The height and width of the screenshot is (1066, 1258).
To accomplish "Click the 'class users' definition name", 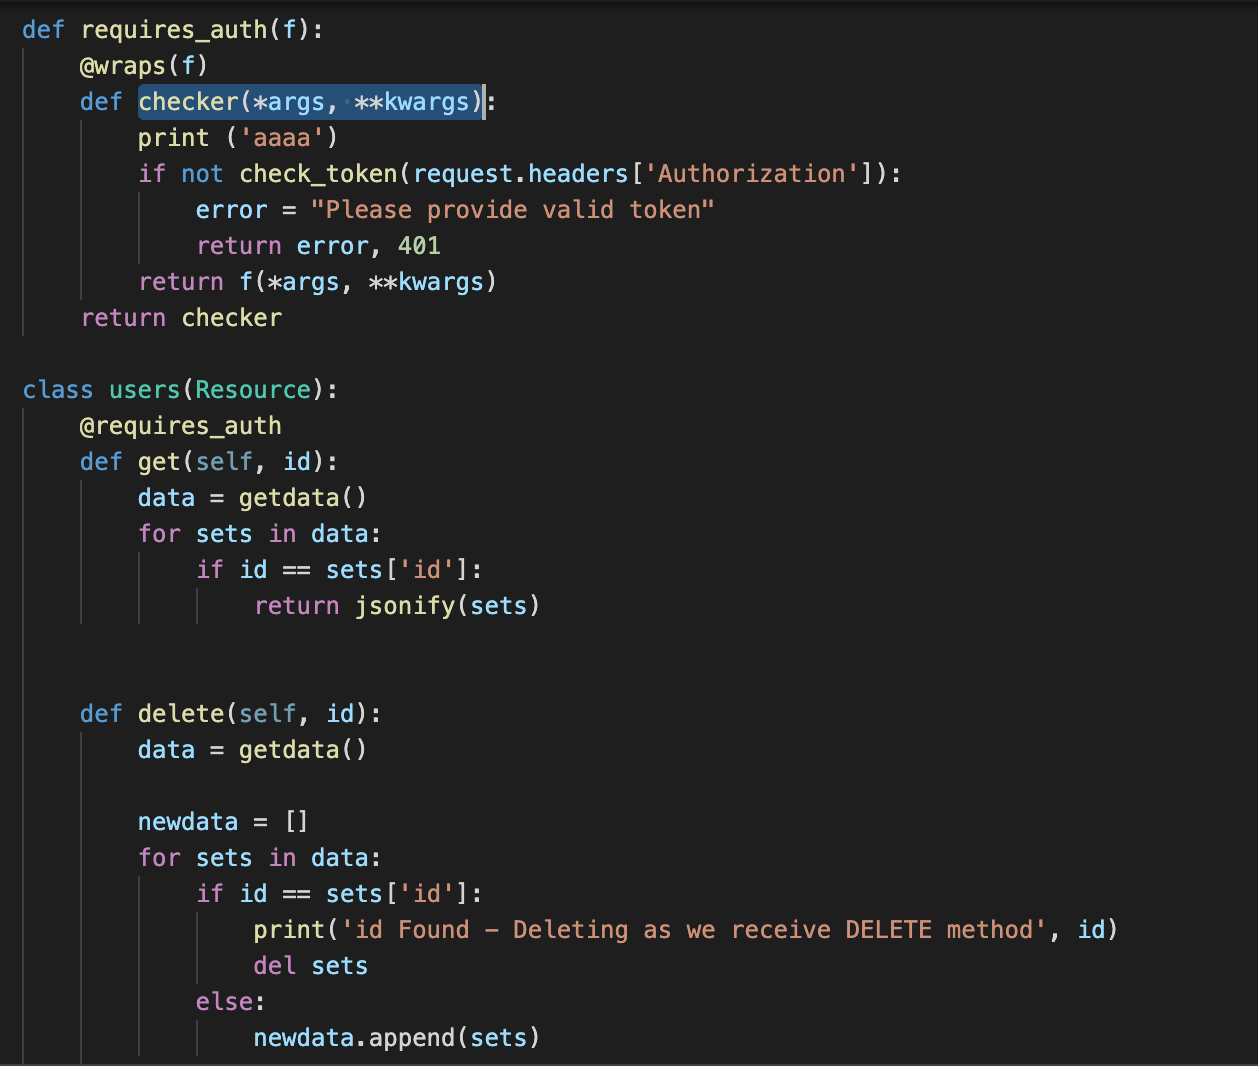I will pyautogui.click(x=144, y=390).
